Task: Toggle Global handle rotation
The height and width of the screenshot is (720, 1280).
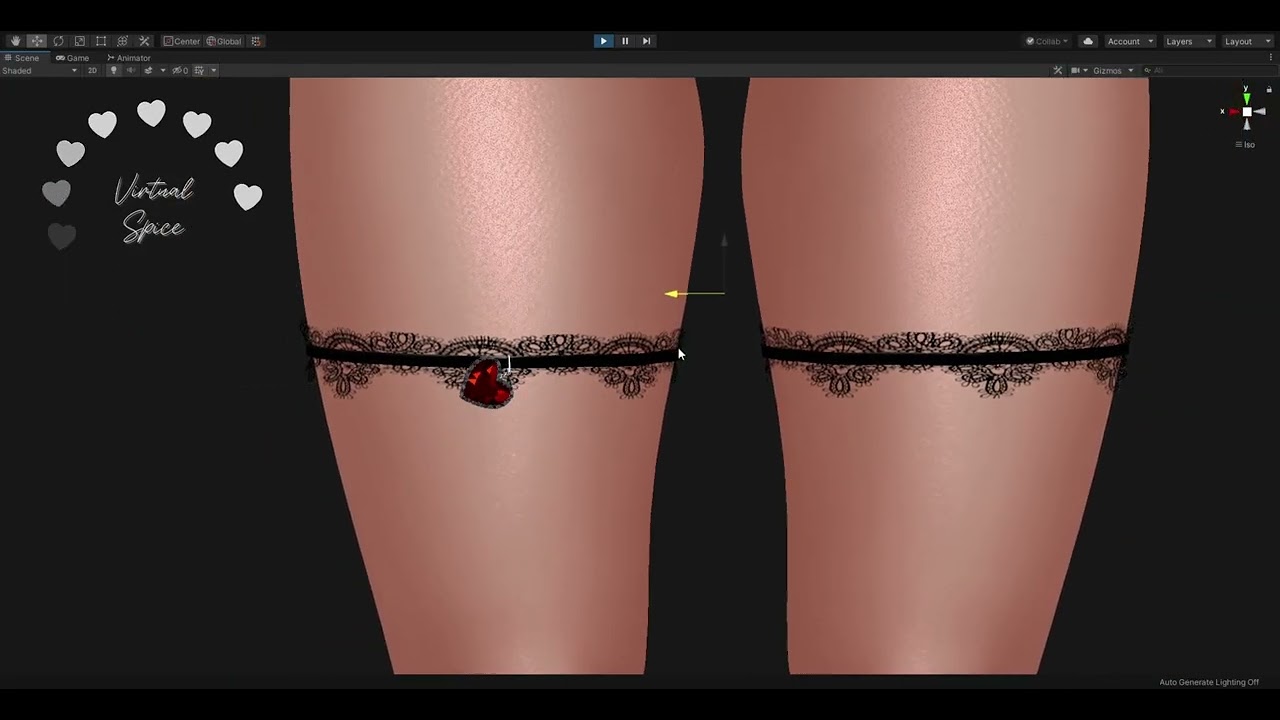Action: pyautogui.click(x=224, y=41)
